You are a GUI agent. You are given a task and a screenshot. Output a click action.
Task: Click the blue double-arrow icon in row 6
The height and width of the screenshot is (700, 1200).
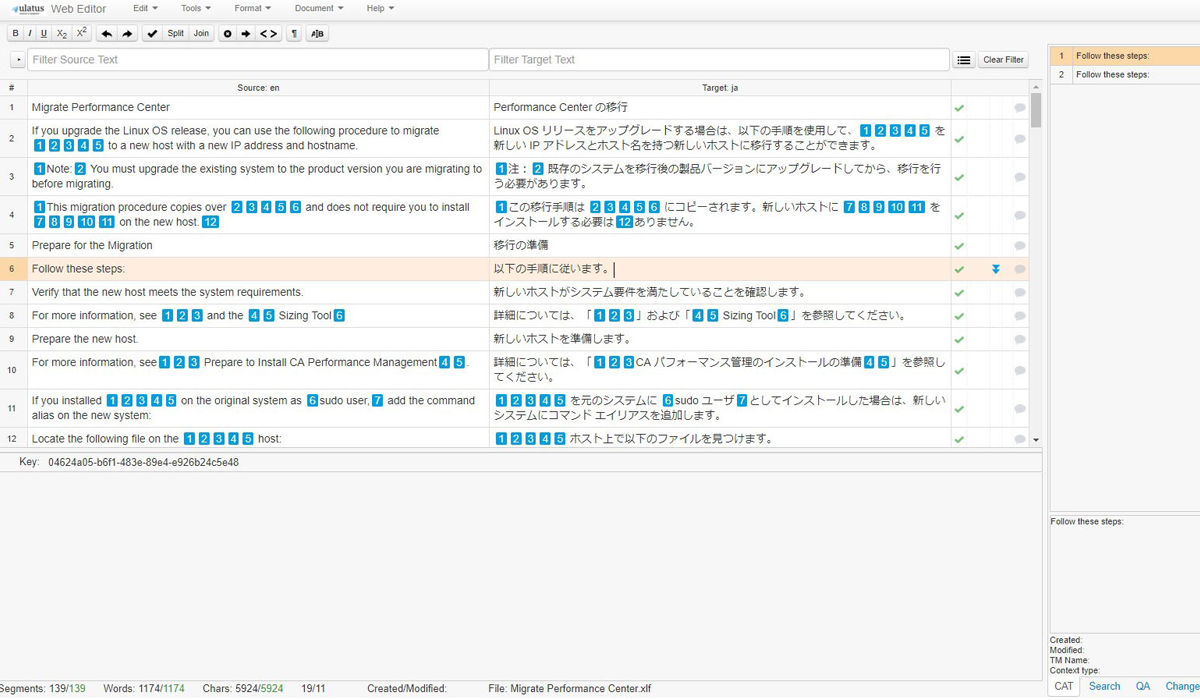pyautogui.click(x=996, y=269)
